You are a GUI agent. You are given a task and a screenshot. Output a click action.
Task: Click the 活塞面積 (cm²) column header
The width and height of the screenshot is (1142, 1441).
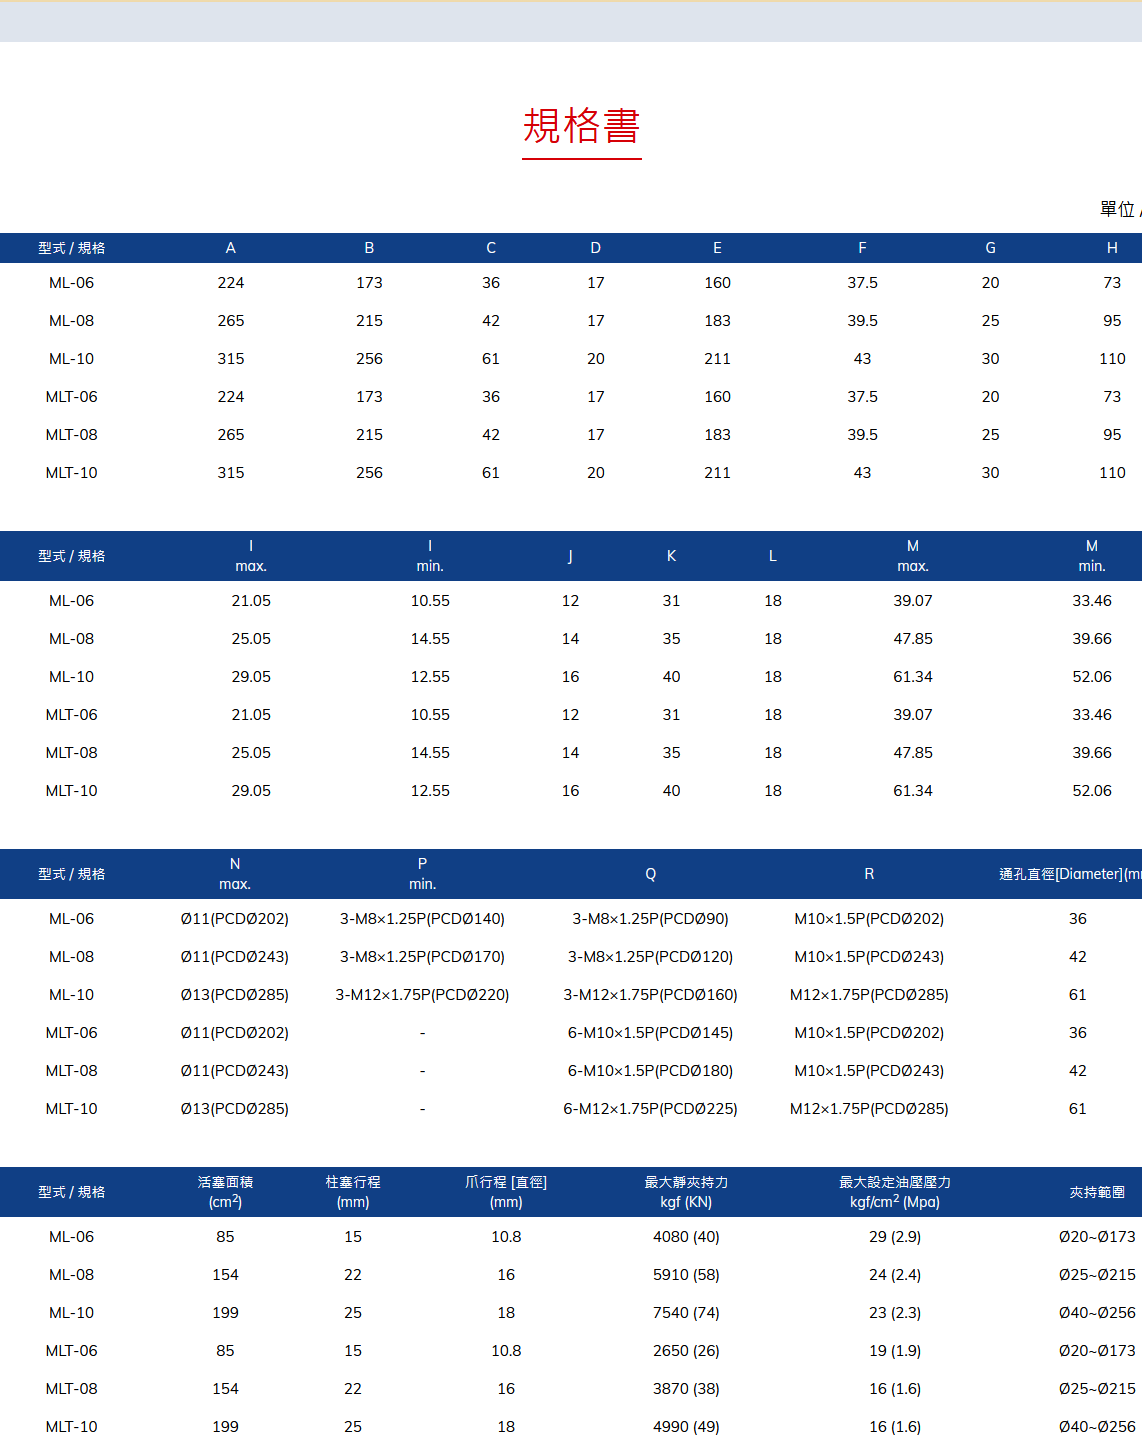coord(225,1192)
